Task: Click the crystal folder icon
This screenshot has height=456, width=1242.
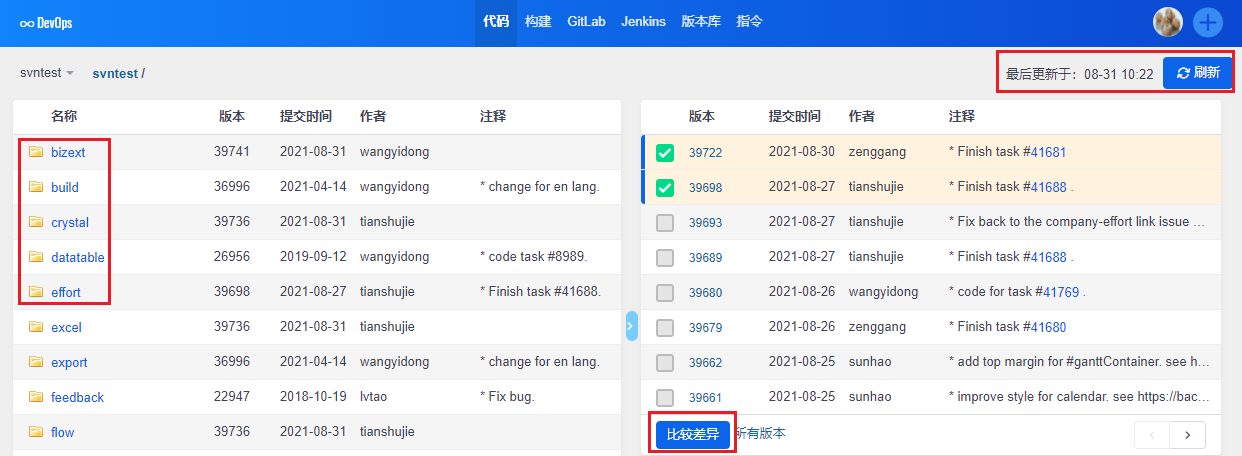Action: pyautogui.click(x=36, y=222)
